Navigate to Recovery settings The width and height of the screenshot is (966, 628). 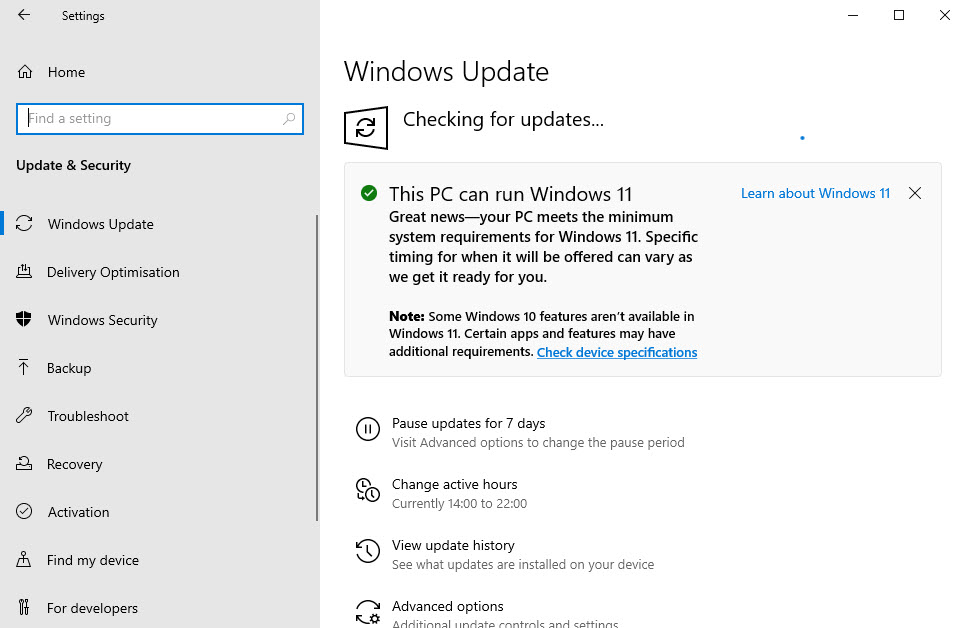click(75, 464)
